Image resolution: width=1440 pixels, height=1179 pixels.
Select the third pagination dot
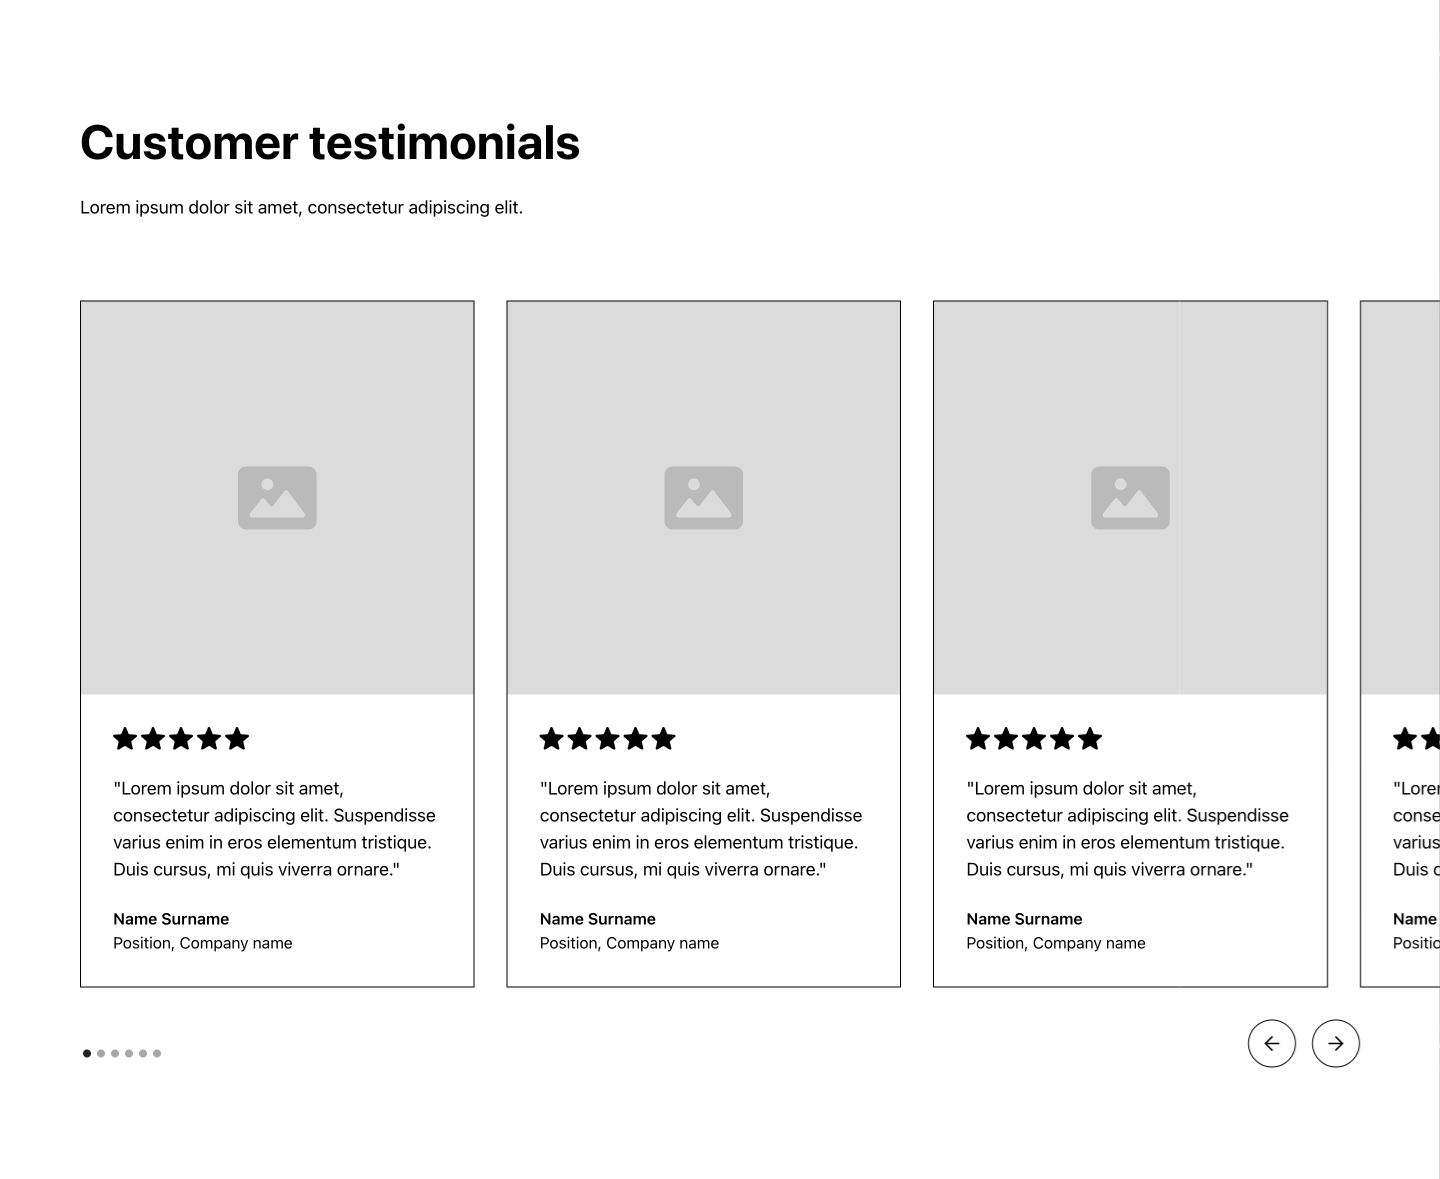115,1053
